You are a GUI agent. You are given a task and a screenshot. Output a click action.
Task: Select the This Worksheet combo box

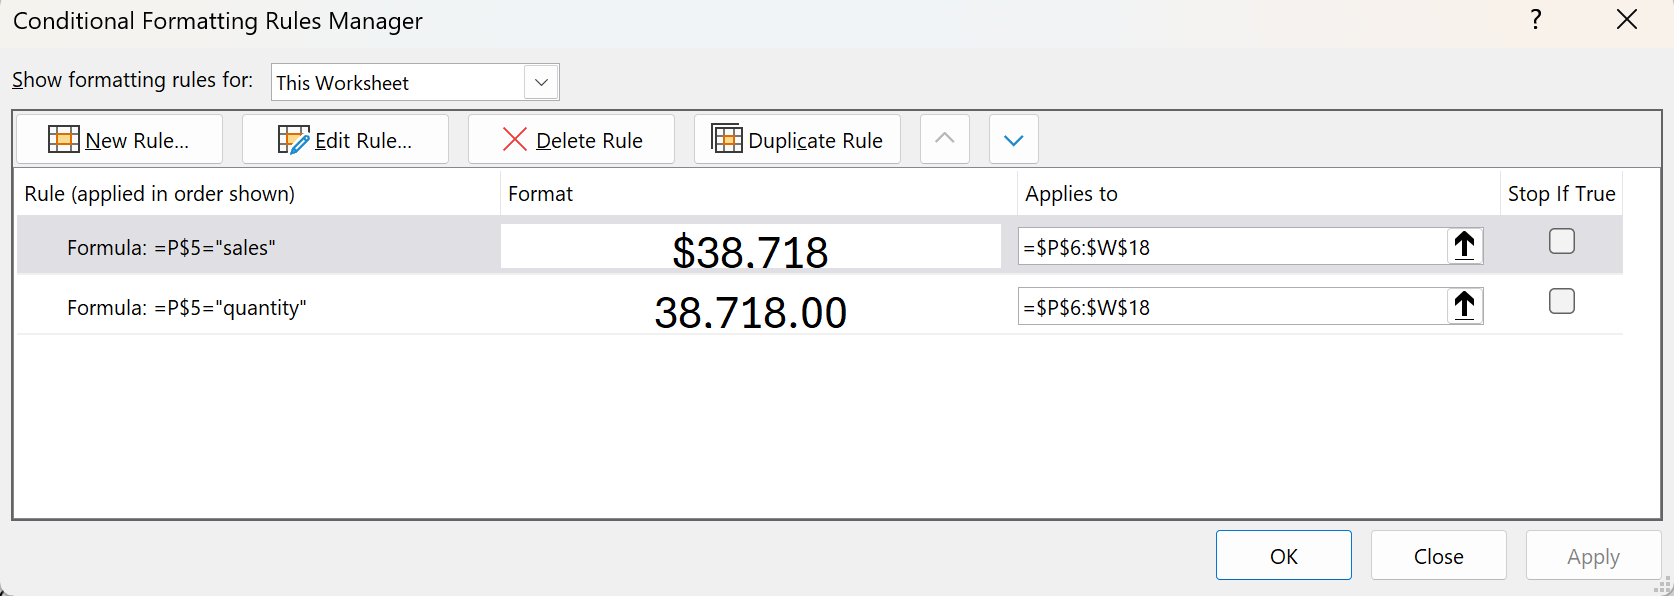click(x=398, y=83)
